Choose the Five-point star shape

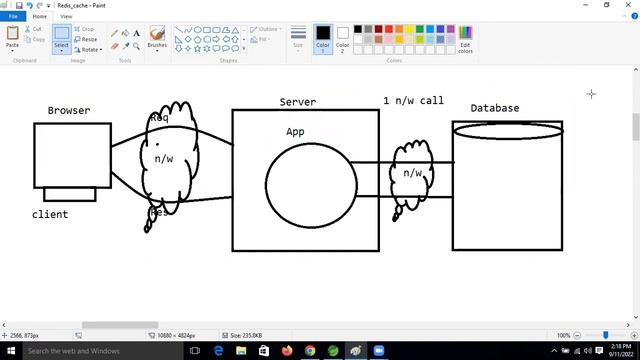(197, 49)
